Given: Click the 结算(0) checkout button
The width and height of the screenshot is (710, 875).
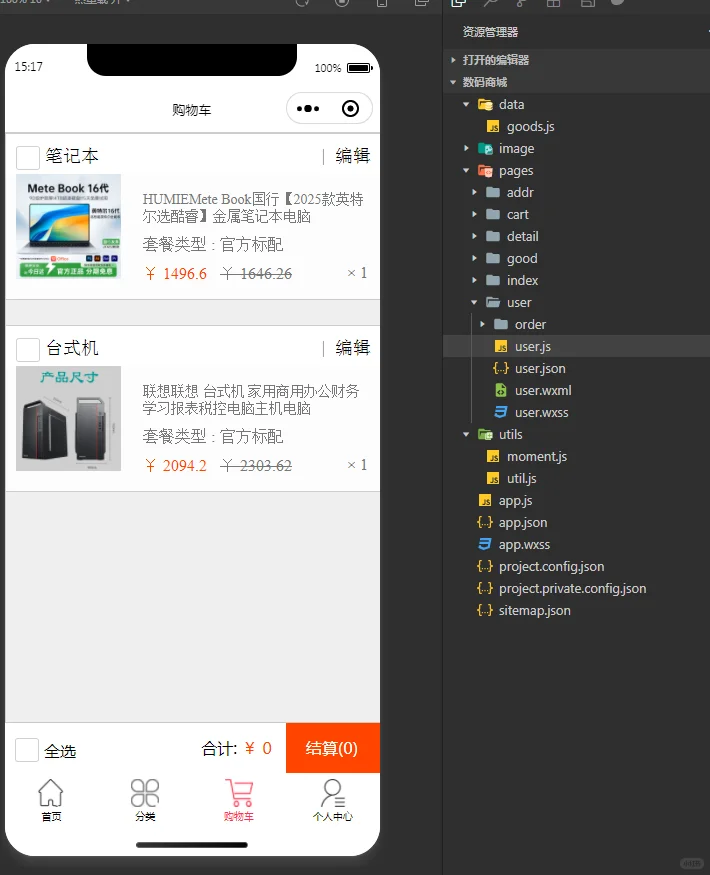Looking at the screenshot, I should pyautogui.click(x=333, y=748).
